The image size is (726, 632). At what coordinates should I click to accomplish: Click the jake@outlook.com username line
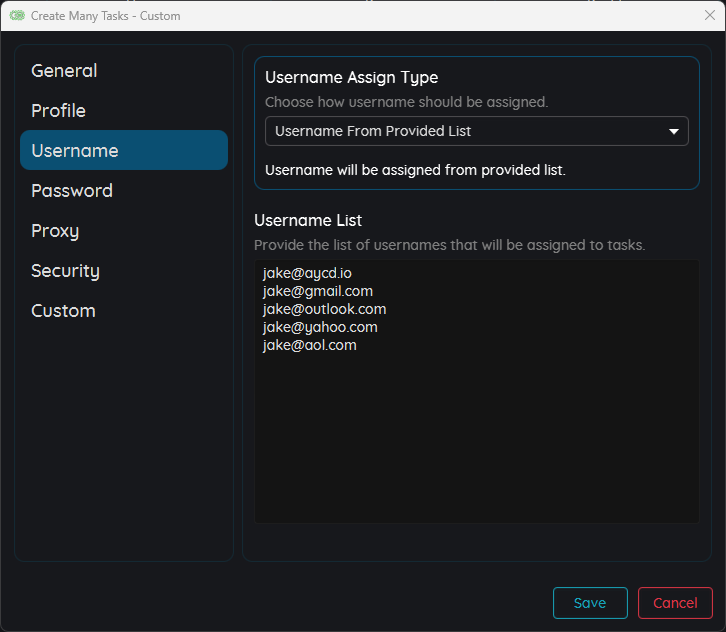point(324,309)
